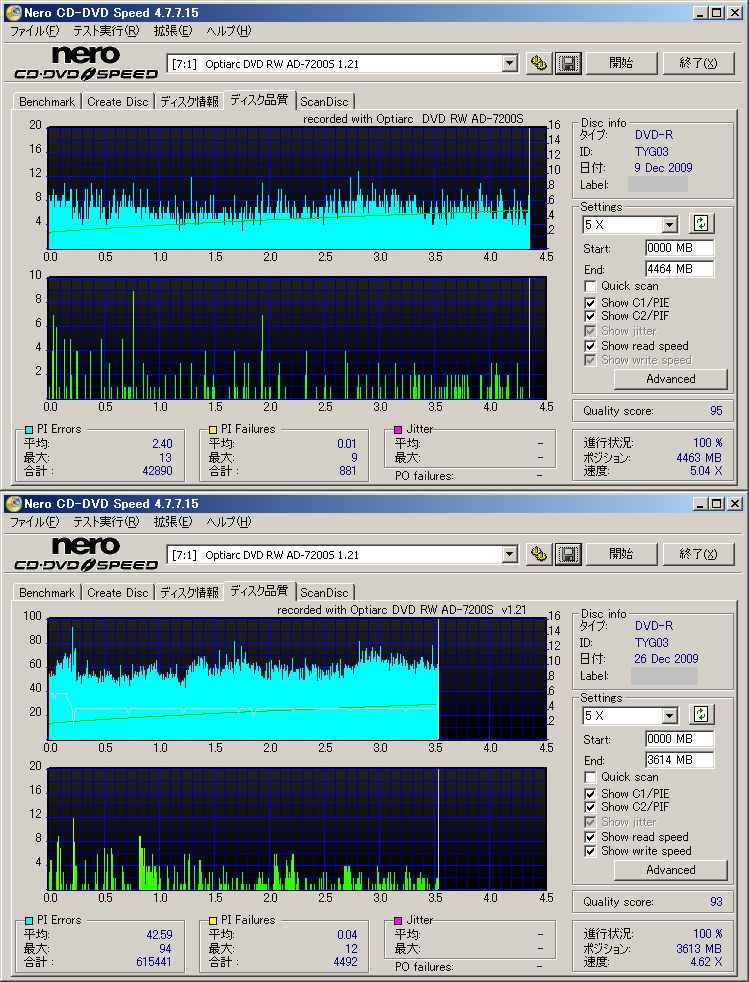This screenshot has height=982, width=749.
Task: Open ファイル(F) menu in bottom window
Action: [34, 522]
